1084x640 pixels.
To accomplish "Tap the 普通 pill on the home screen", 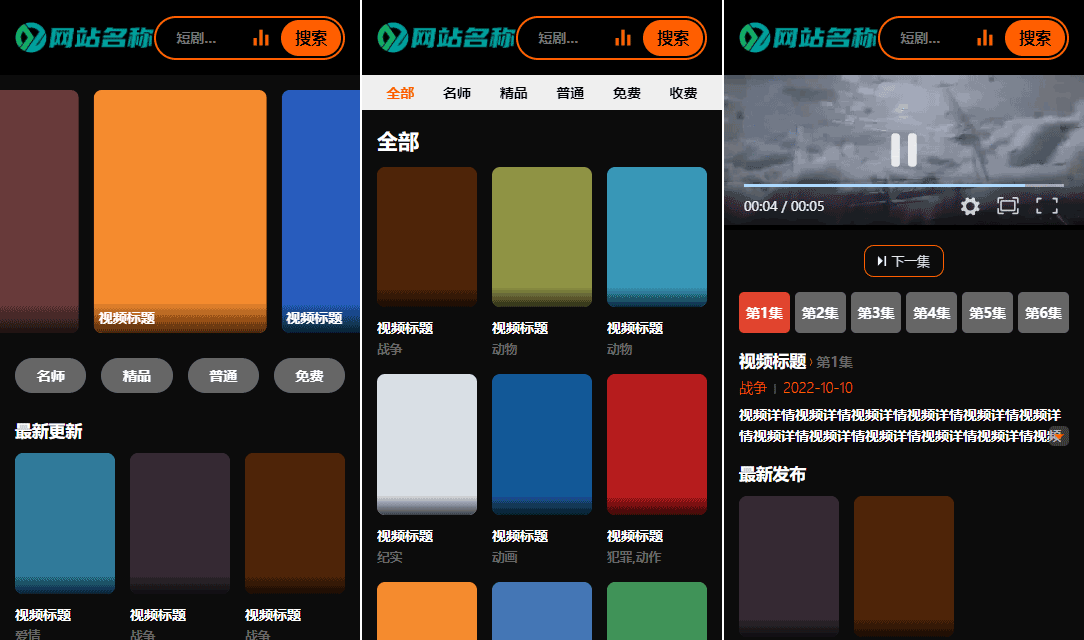I will pyautogui.click(x=223, y=375).
